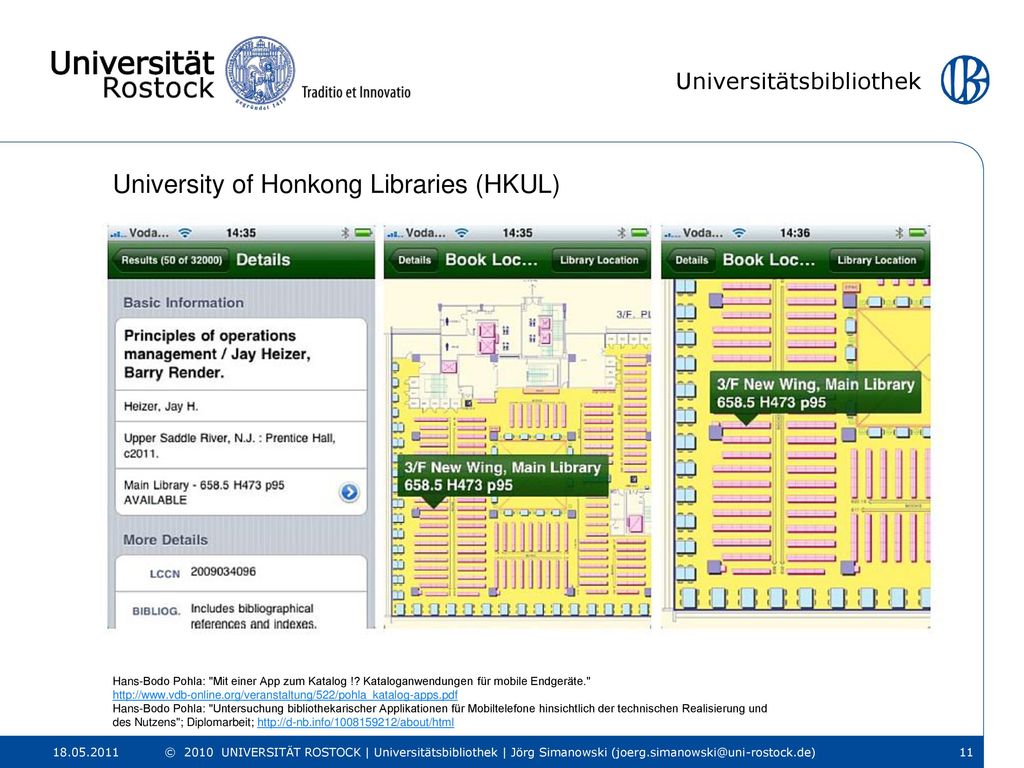Tap Wi-Fi icon in the Basic Information phone screen

click(185, 232)
